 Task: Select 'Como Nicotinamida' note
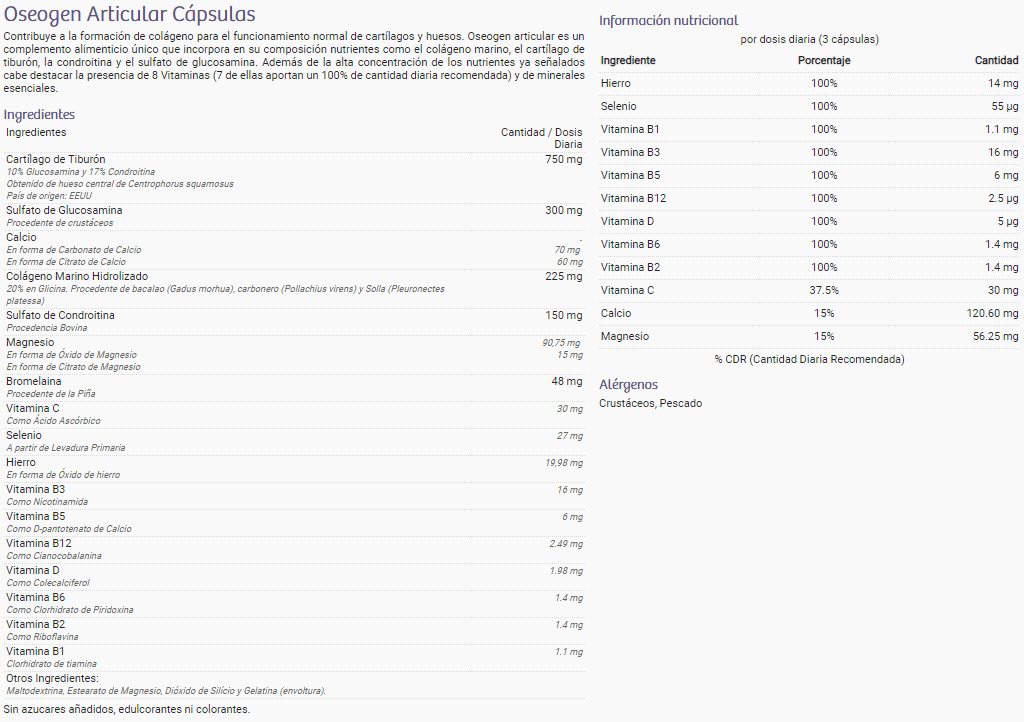[x=47, y=502]
